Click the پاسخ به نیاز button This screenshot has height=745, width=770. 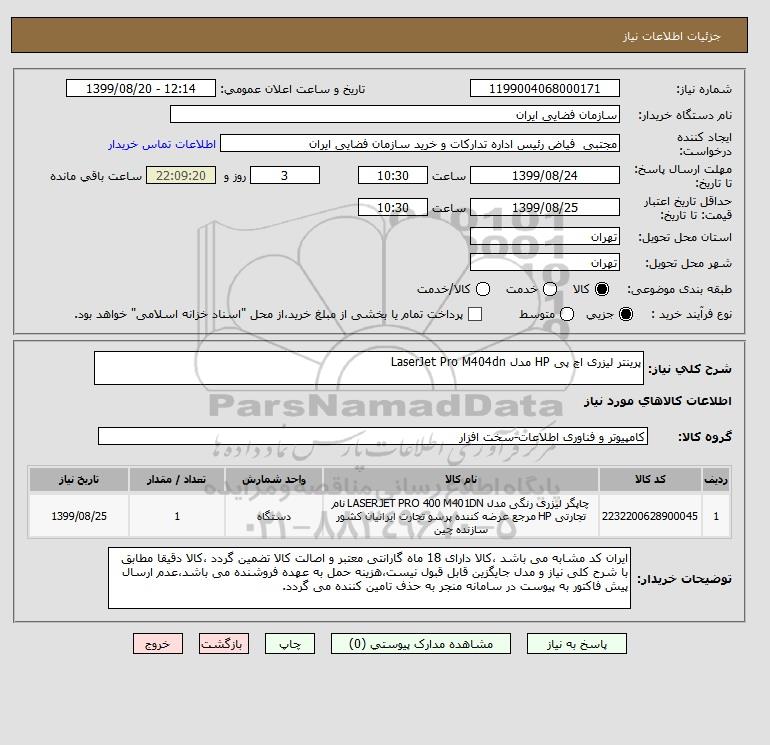(x=577, y=644)
